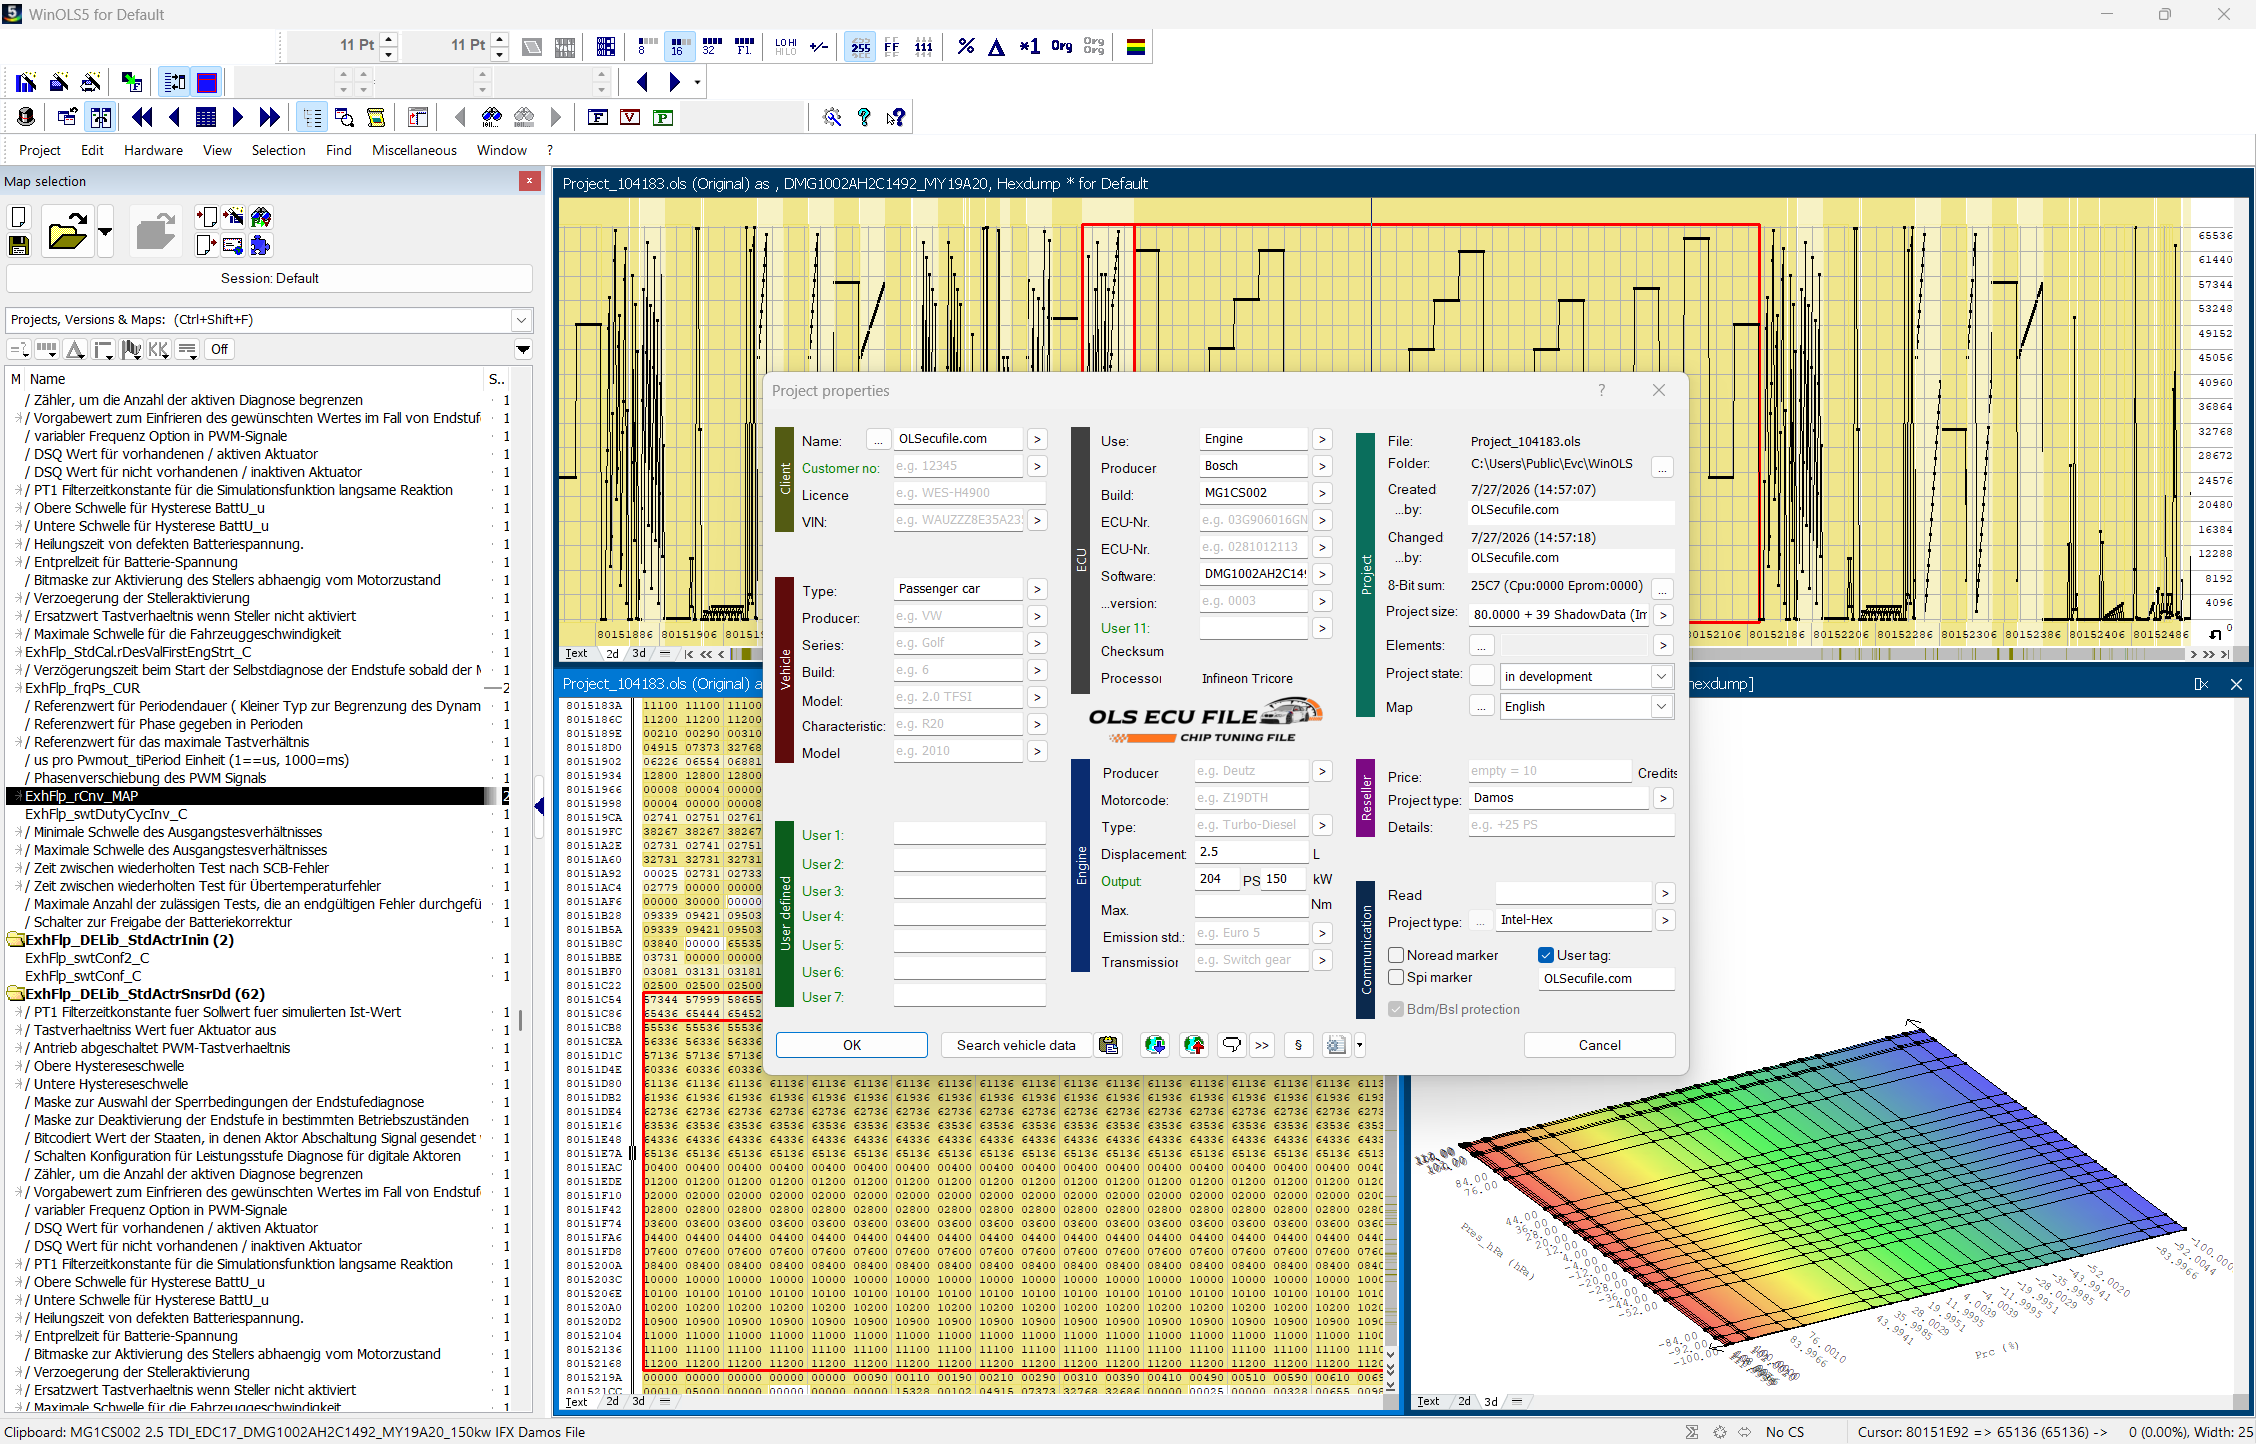Click the percent icon in top toolbar
Image resolution: width=2256 pixels, height=1444 pixels.
(x=965, y=47)
